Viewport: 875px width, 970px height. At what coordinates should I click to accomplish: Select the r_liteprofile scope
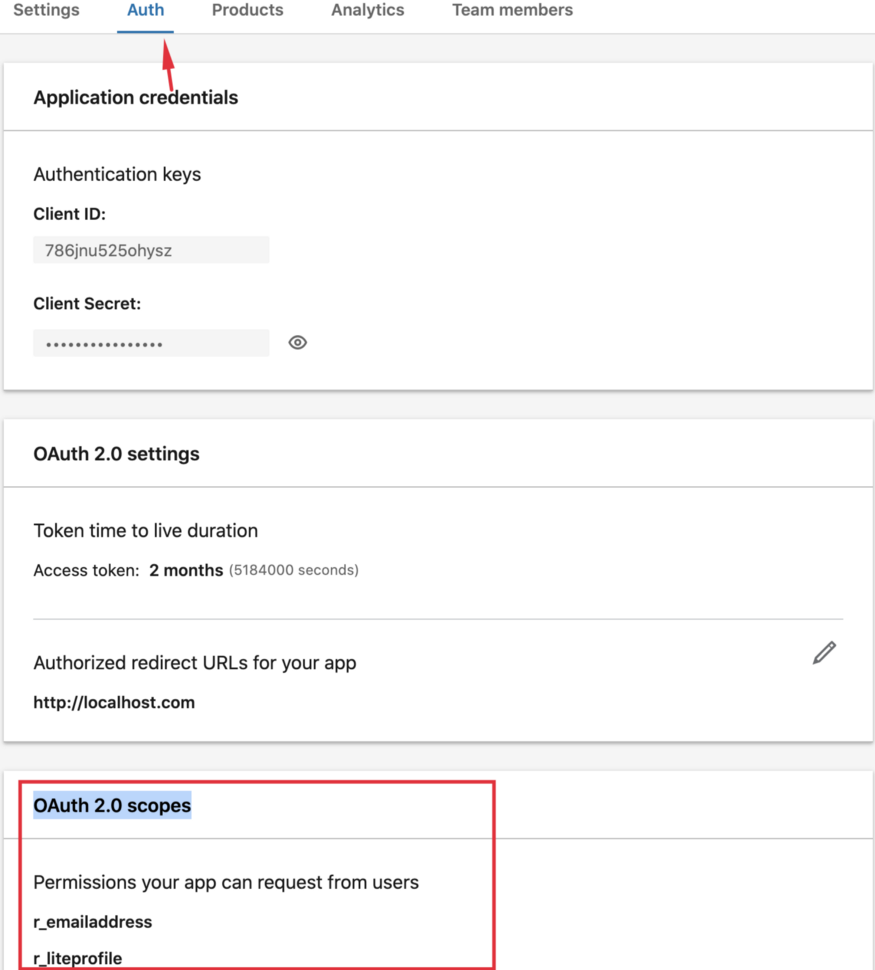(x=78, y=958)
